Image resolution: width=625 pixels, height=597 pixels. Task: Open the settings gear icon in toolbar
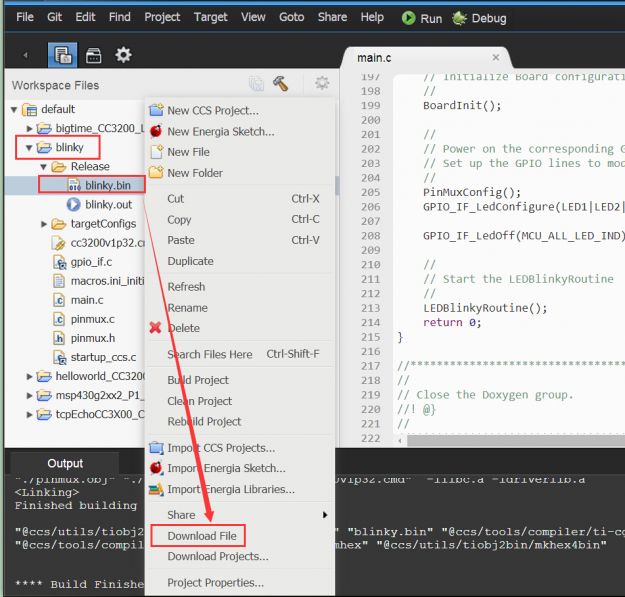point(123,55)
